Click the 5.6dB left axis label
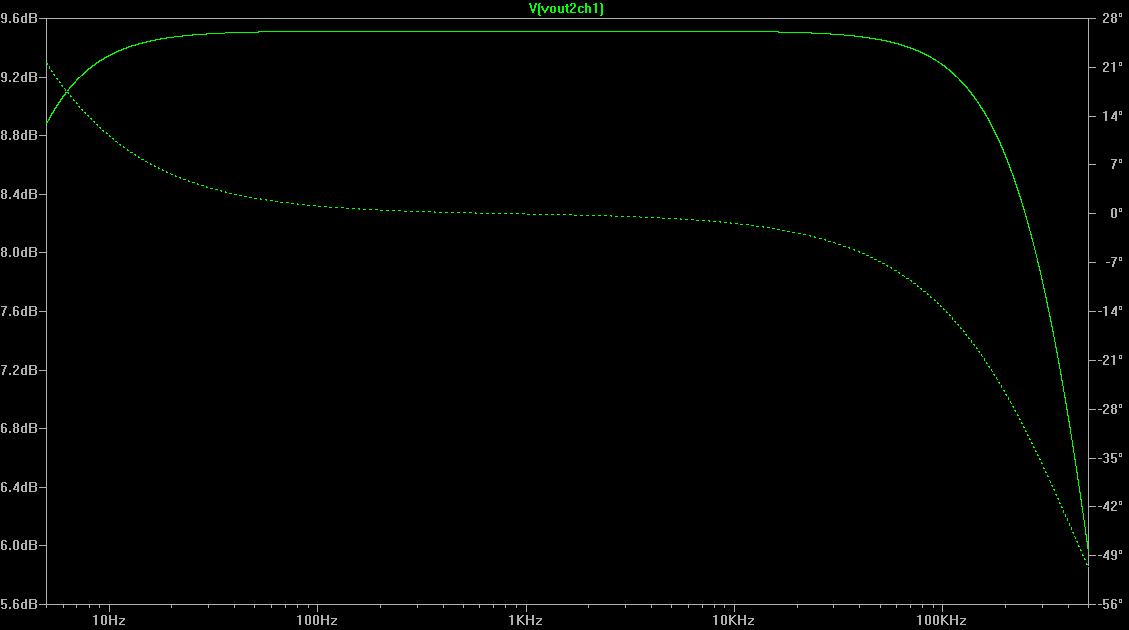Viewport: 1129px width, 630px height. pyautogui.click(x=19, y=604)
